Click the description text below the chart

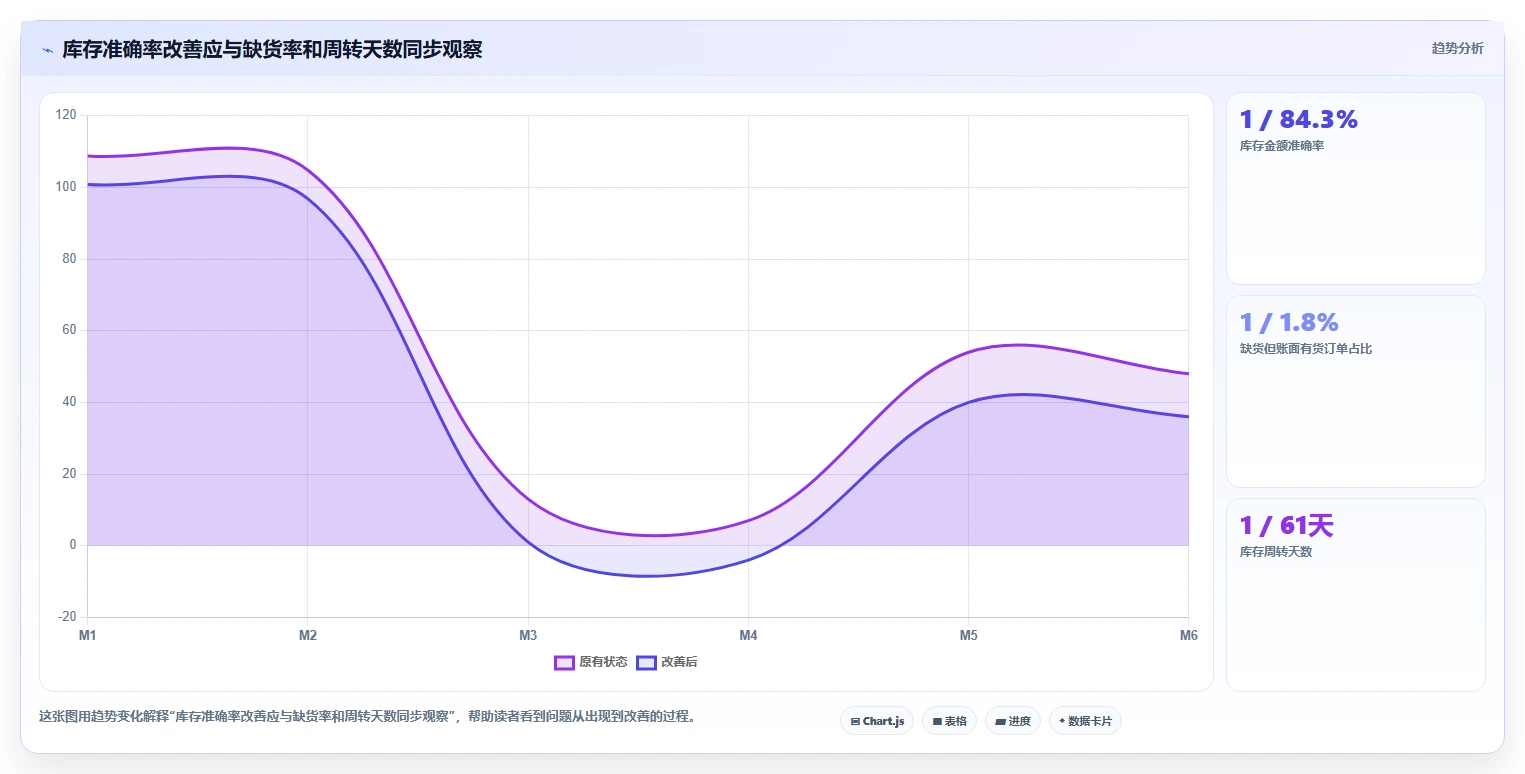pos(367,716)
